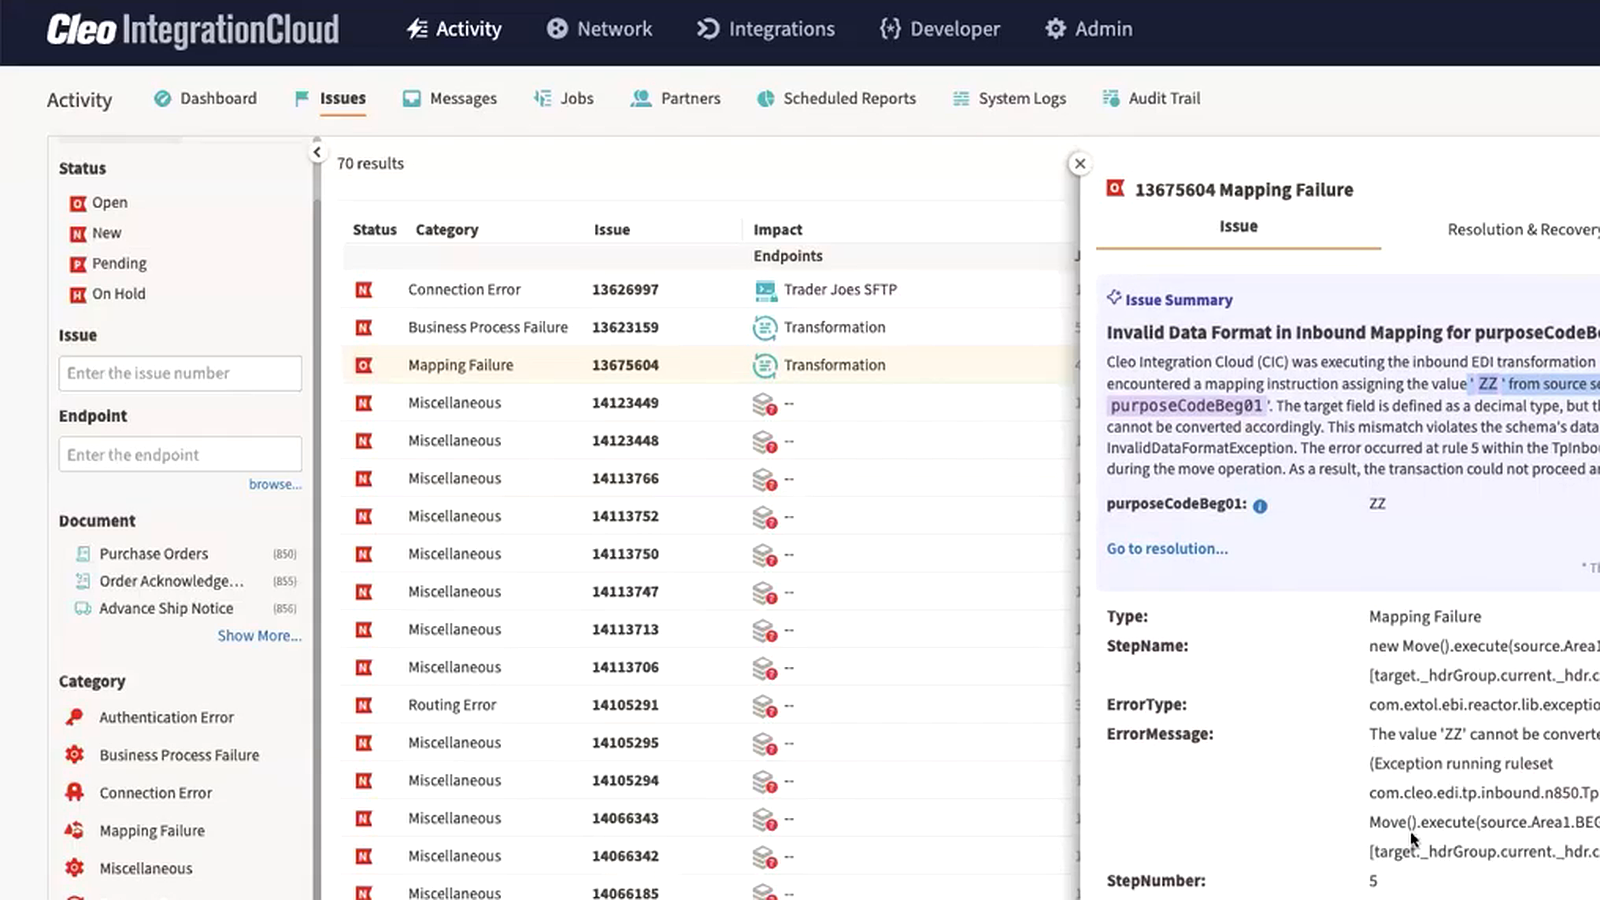Click endpoint icon of issue 14113752
The width and height of the screenshot is (1600, 900).
coord(765,518)
